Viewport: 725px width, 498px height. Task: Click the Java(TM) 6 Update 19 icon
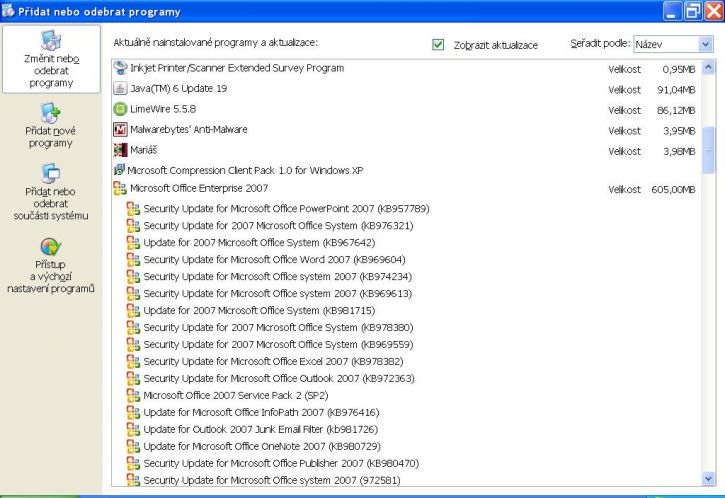(x=120, y=88)
